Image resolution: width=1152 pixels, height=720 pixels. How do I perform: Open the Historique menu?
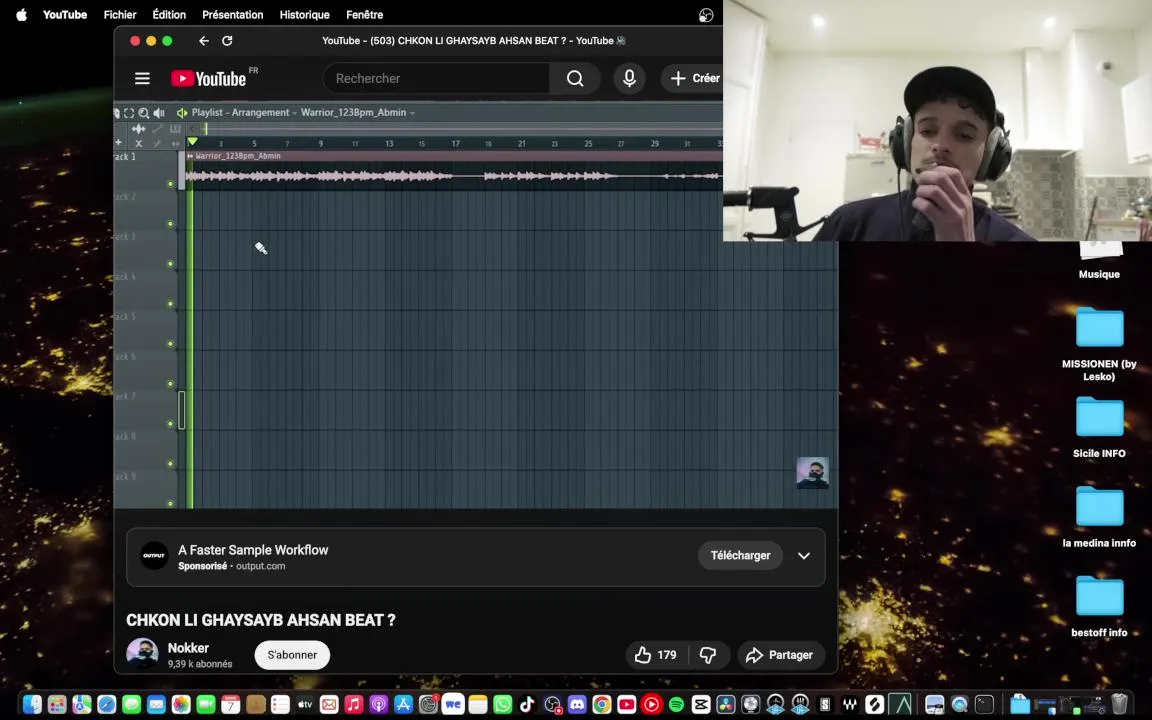pos(304,15)
